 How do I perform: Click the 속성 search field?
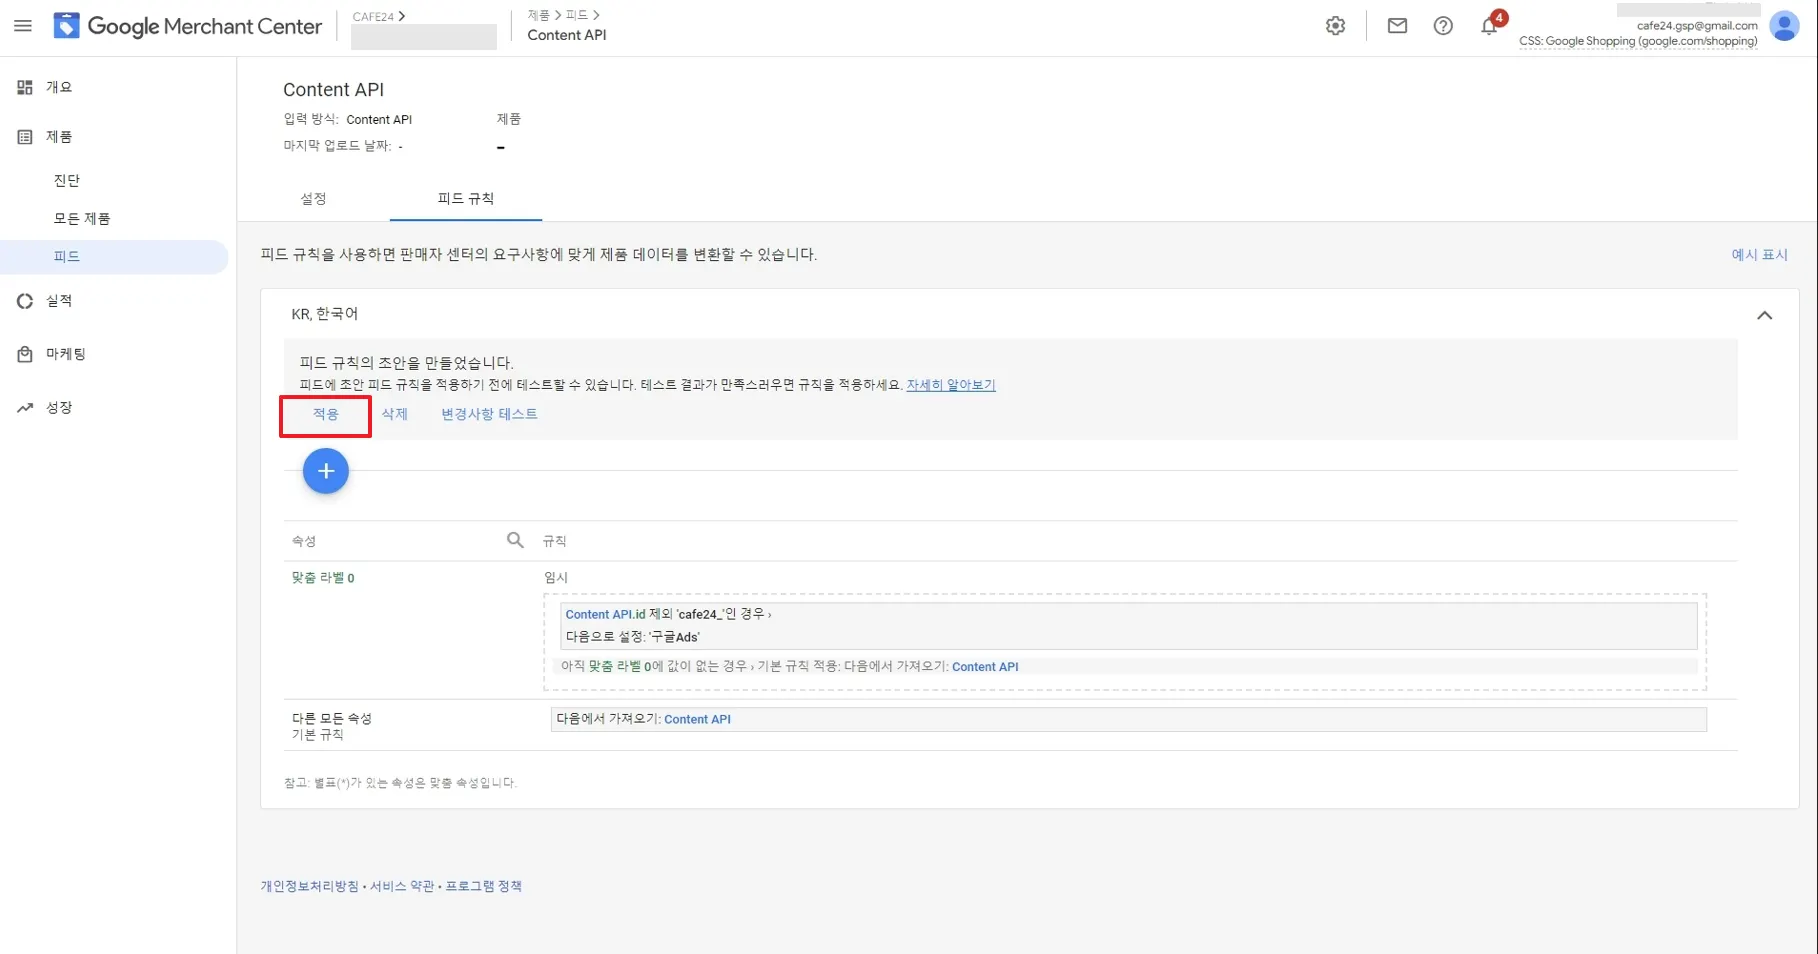[407, 541]
